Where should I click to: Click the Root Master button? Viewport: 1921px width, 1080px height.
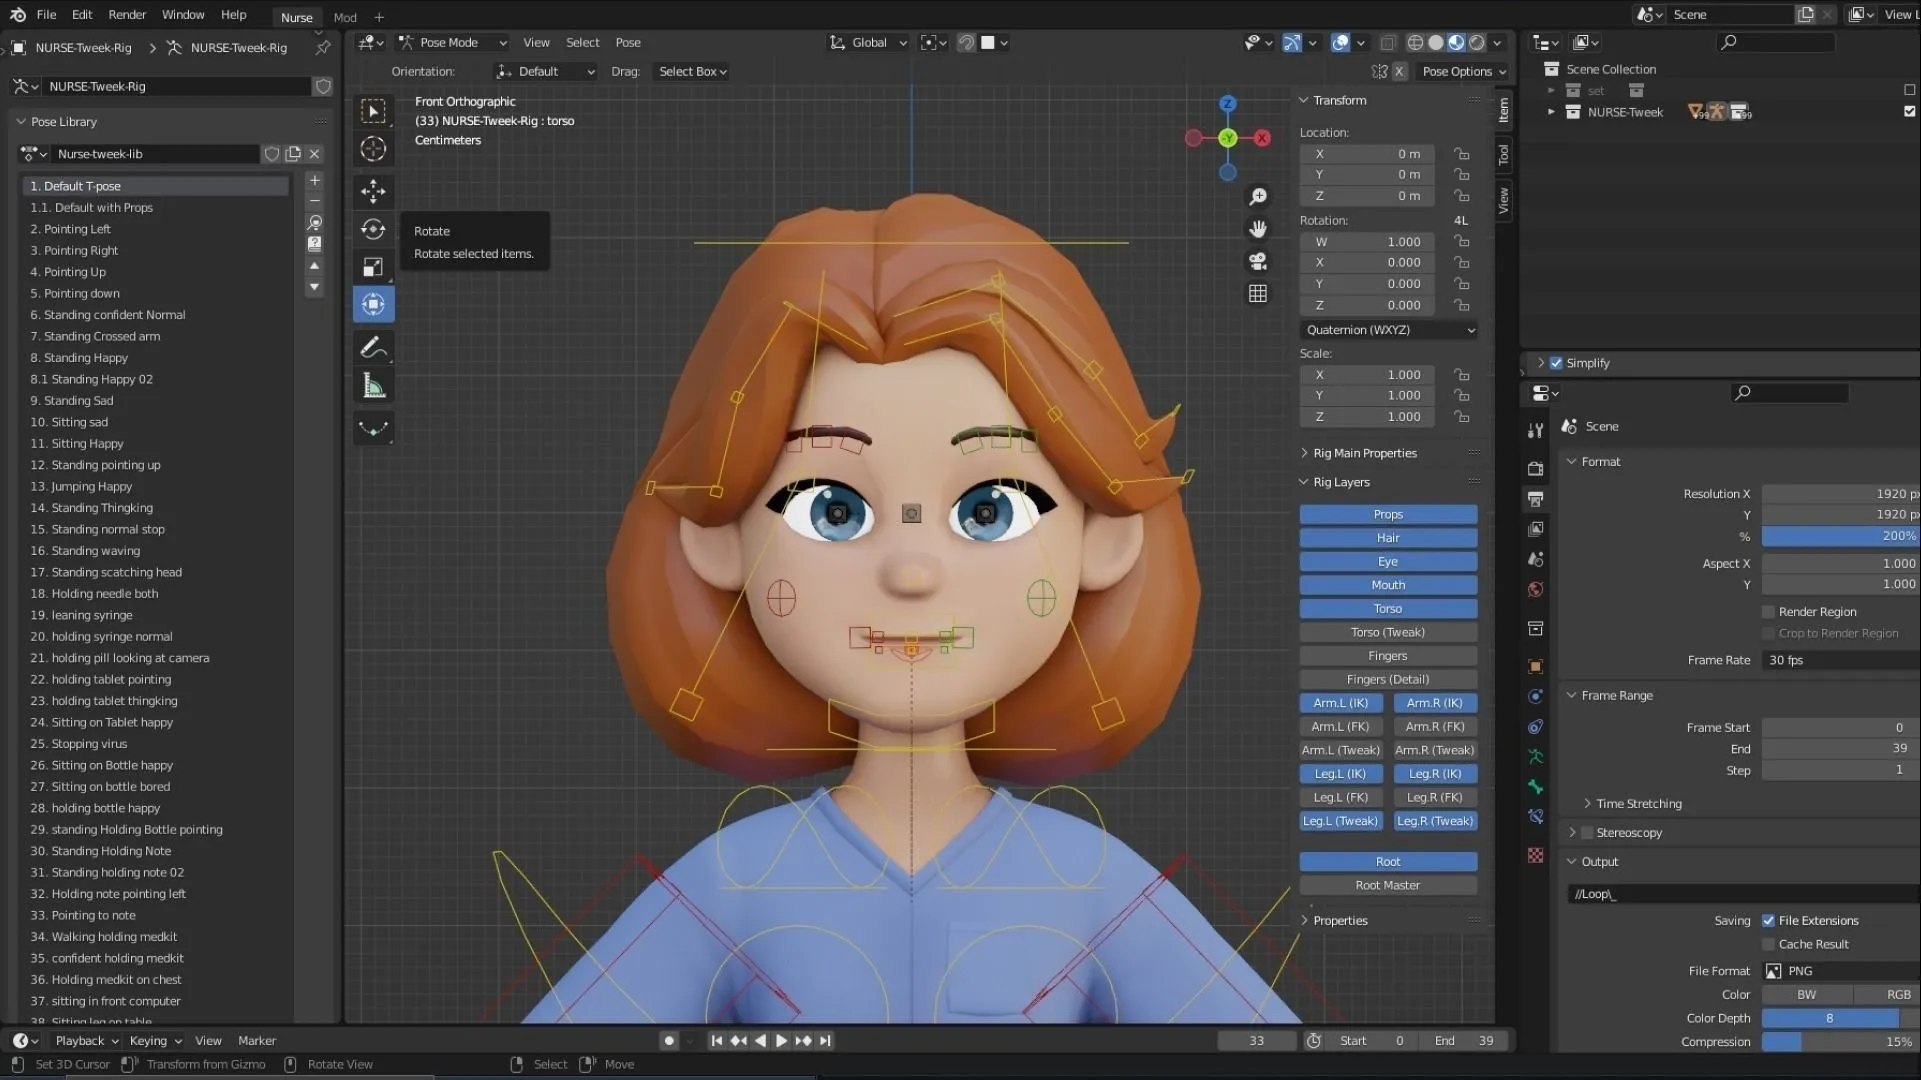click(1387, 885)
